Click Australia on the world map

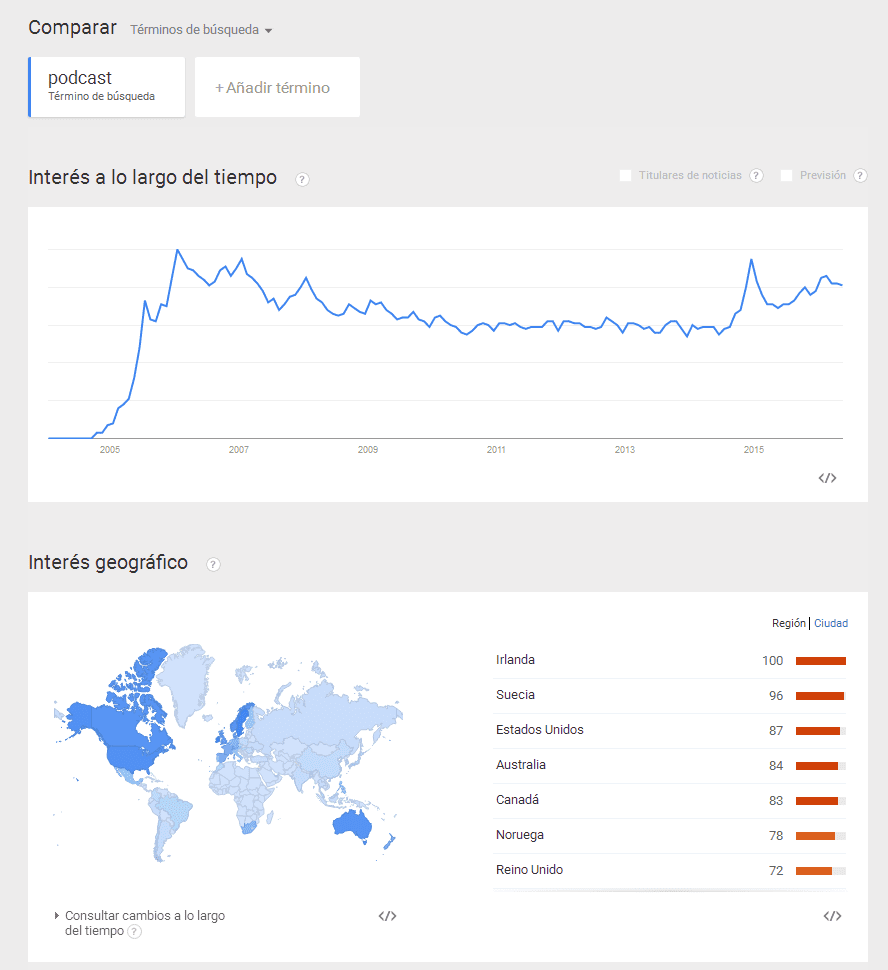[x=352, y=825]
